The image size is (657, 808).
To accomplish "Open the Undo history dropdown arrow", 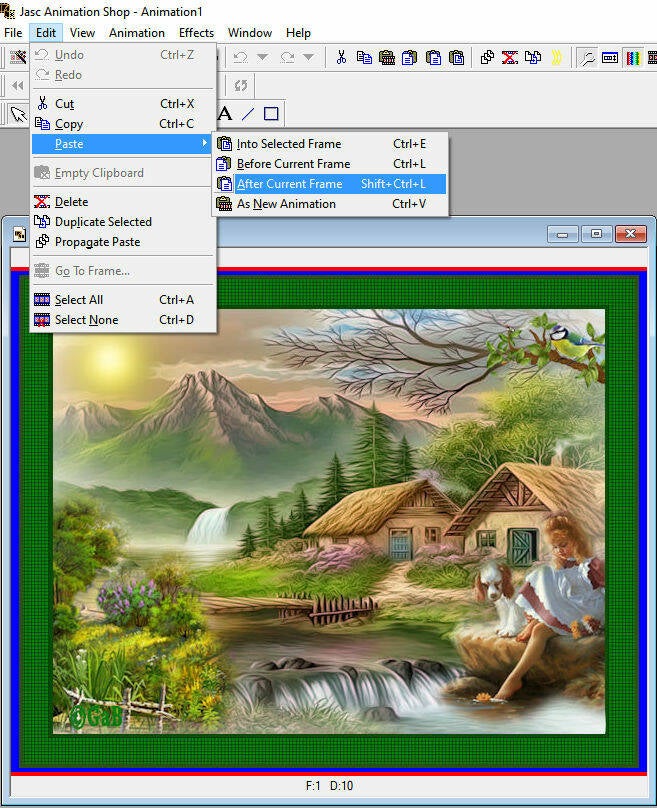I will click(262, 57).
